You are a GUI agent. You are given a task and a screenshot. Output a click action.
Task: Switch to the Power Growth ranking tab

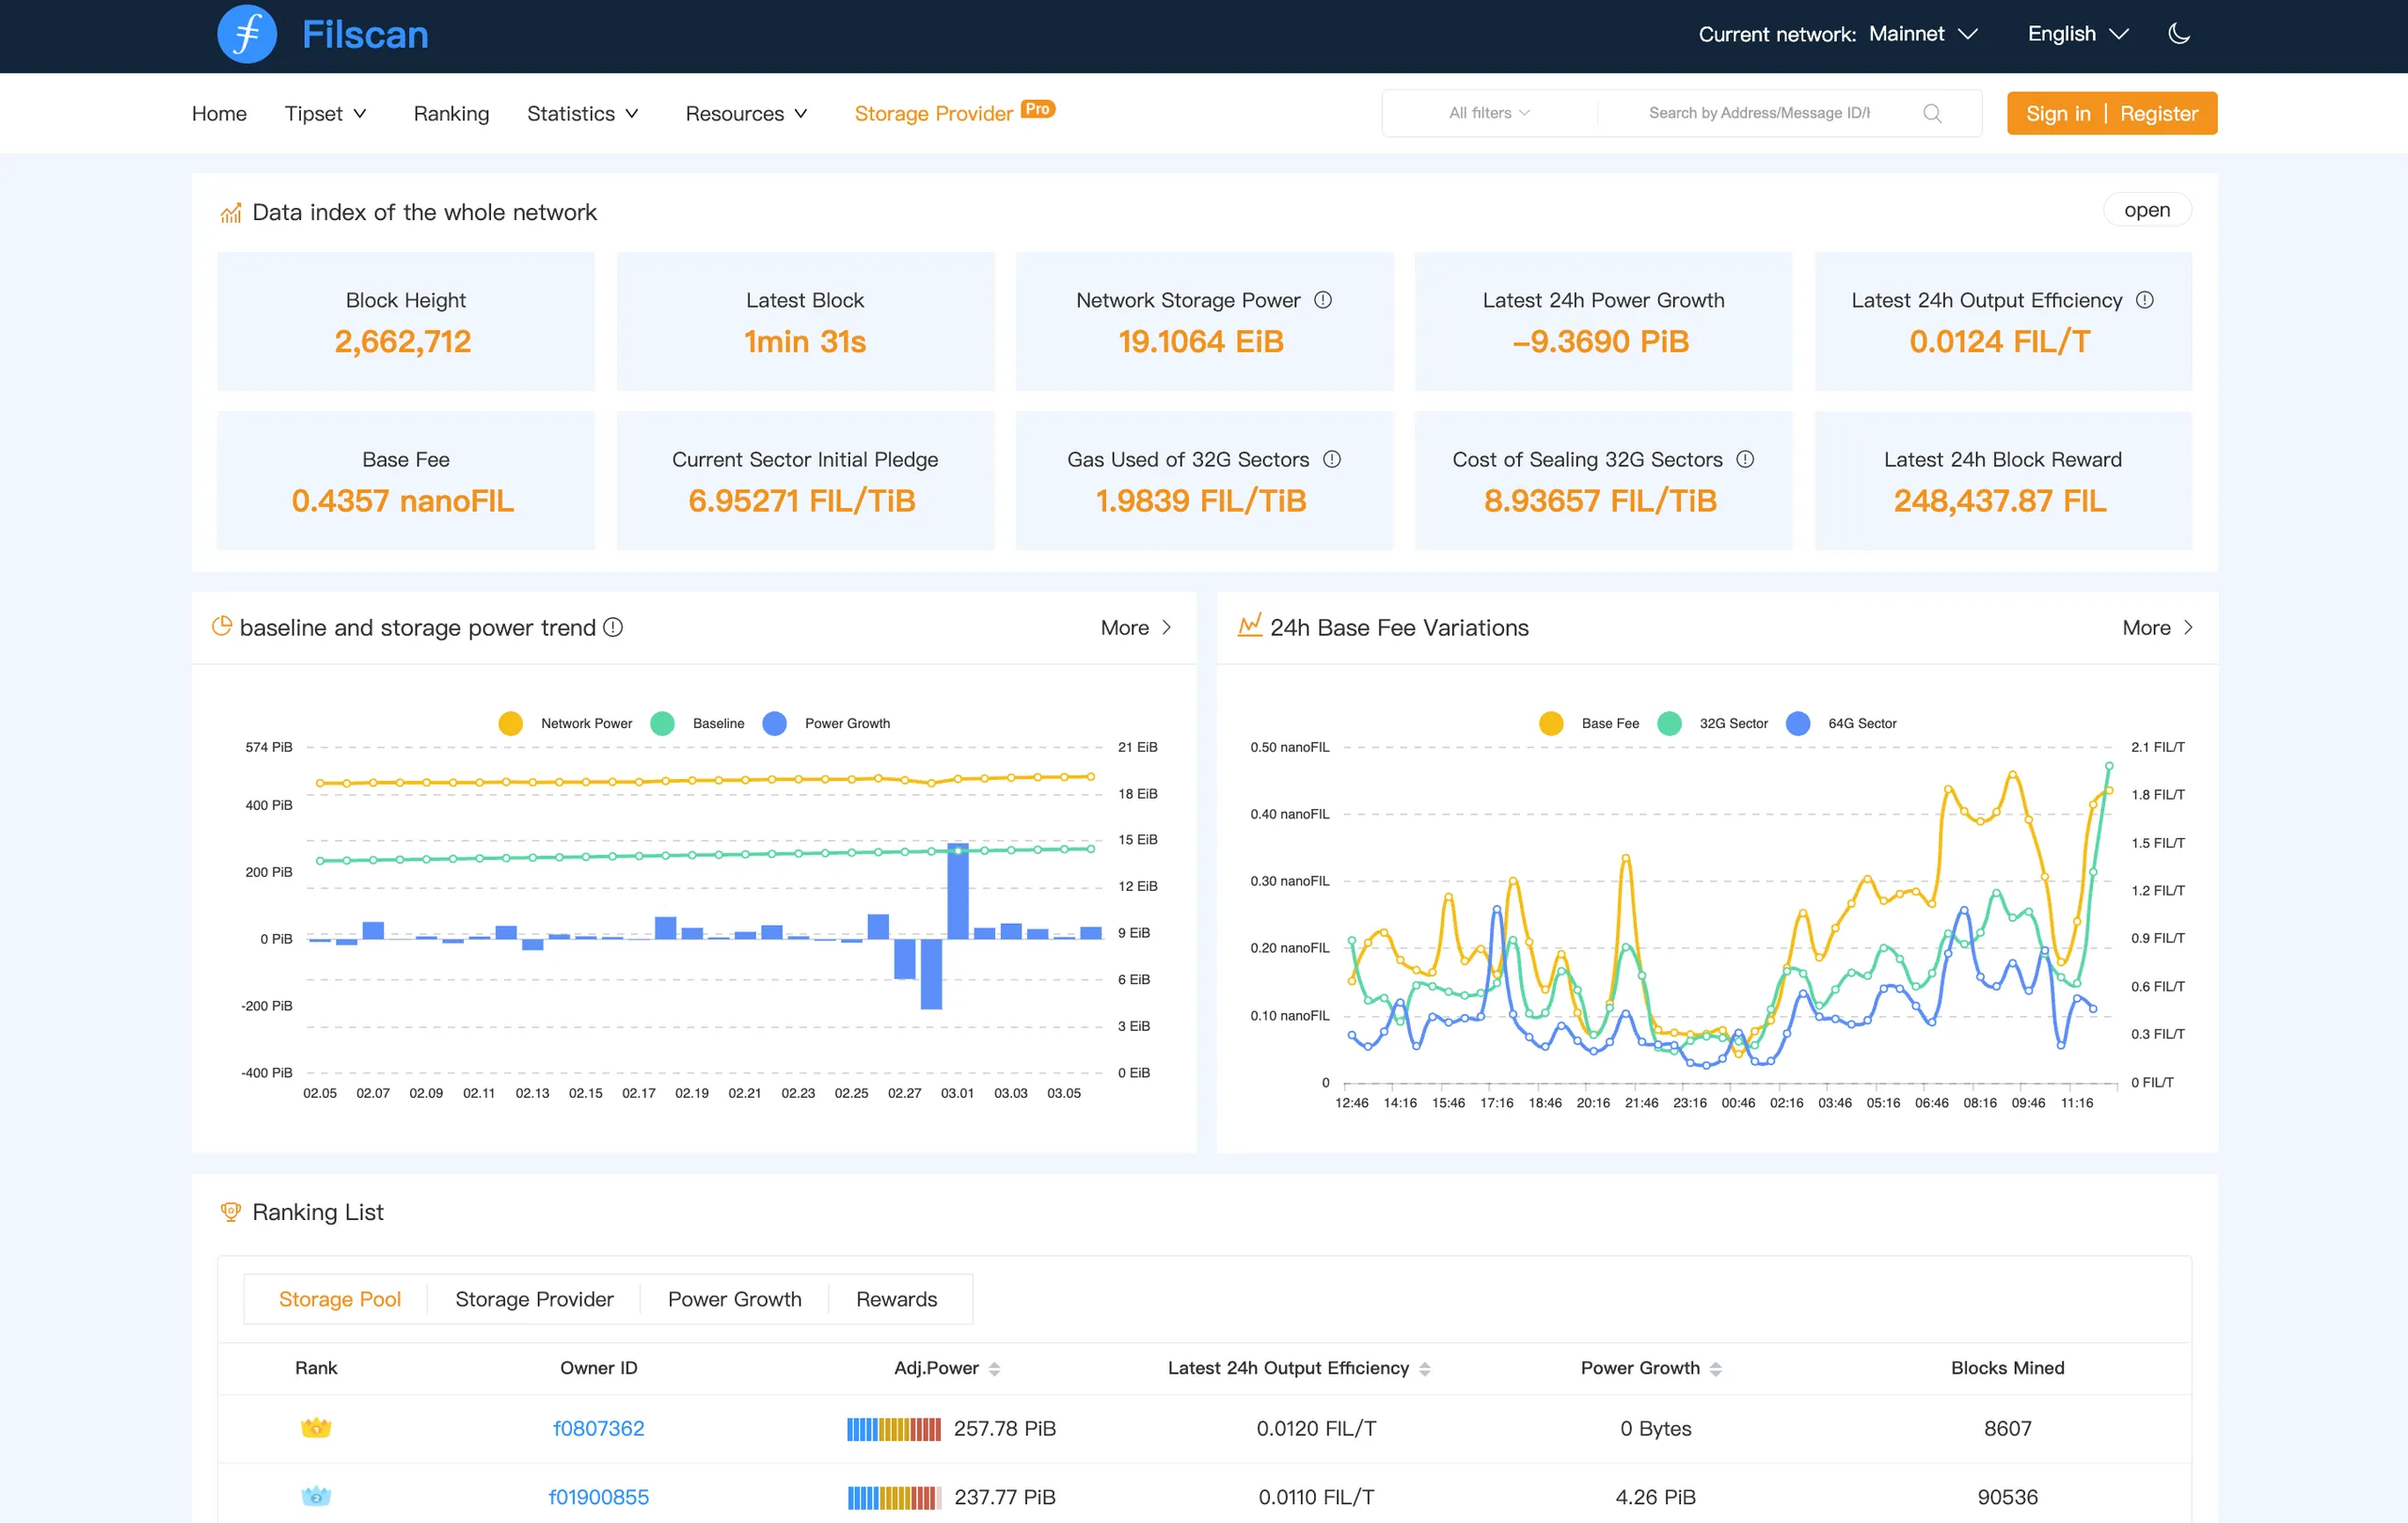[734, 1299]
